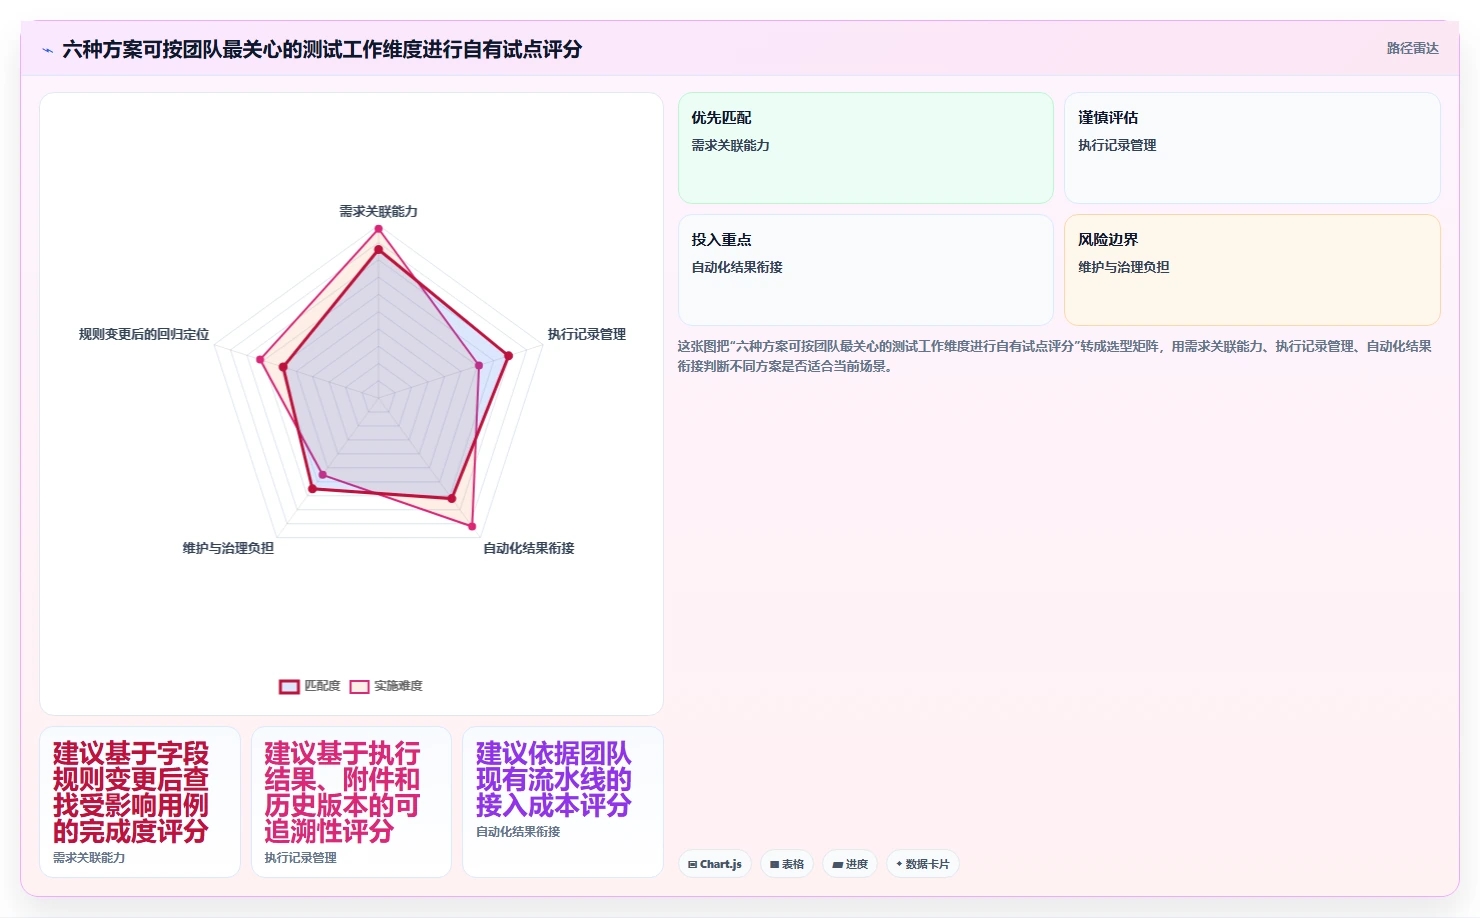Click the table icon in the 表格 chip
This screenshot has height=918, width=1480.
(x=774, y=864)
